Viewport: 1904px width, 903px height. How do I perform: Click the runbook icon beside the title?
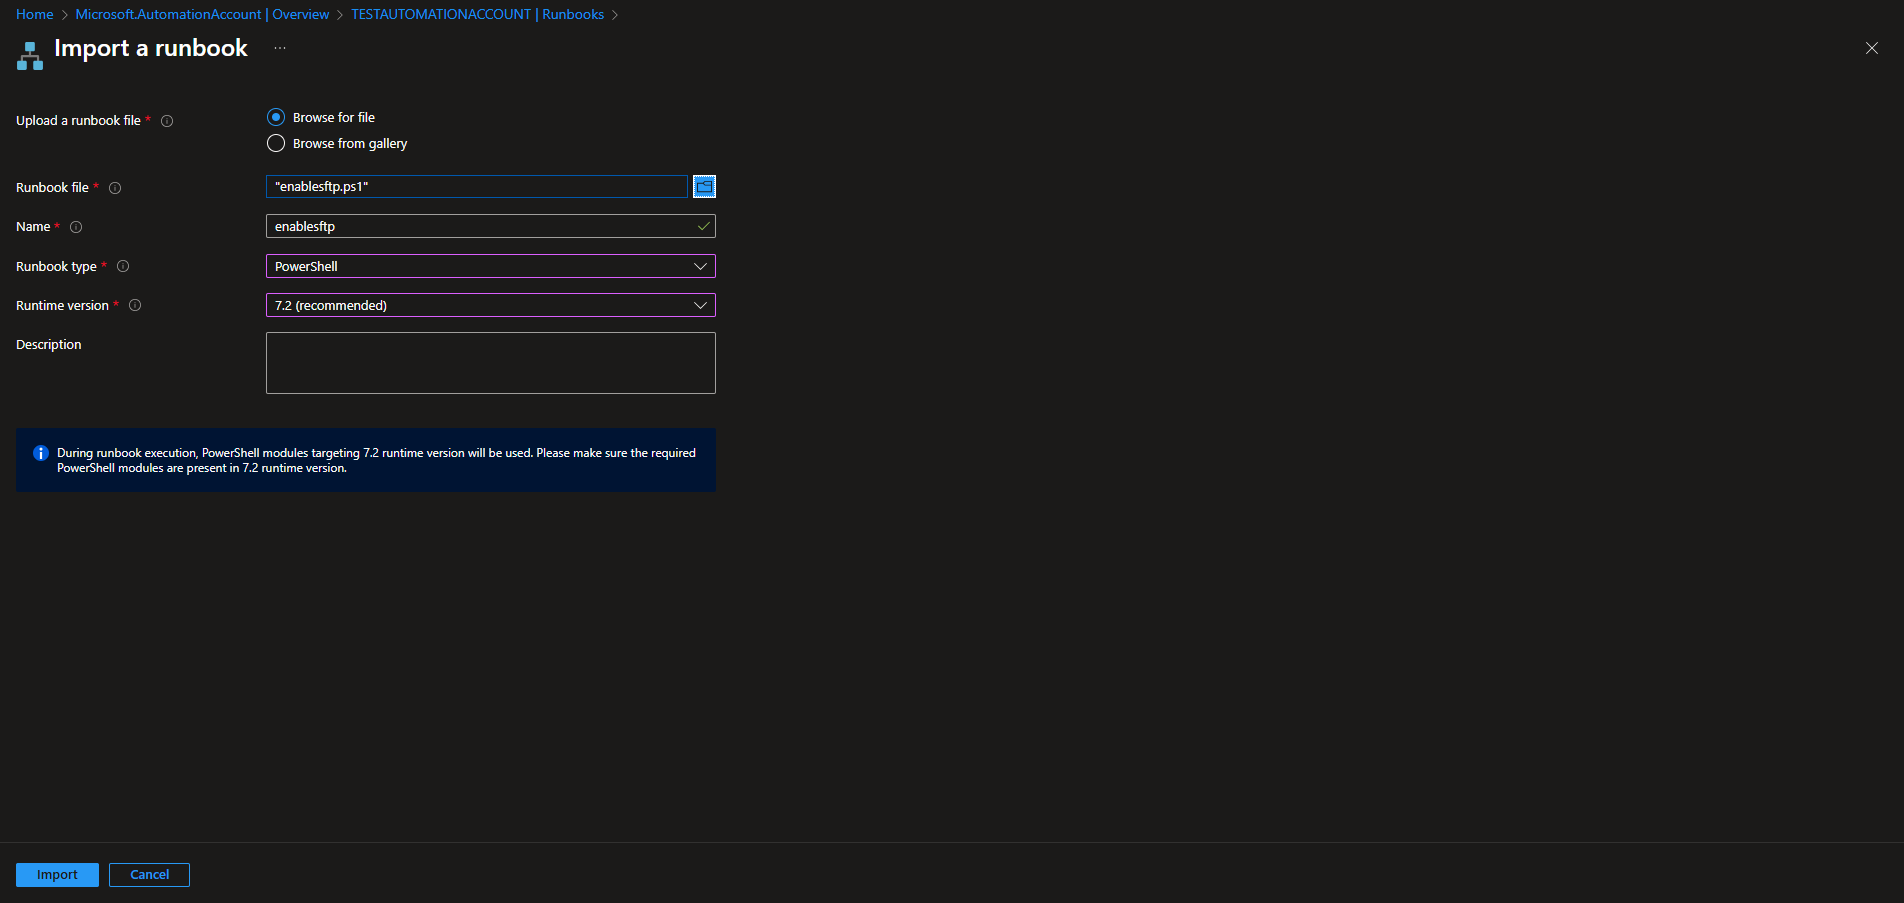pos(30,55)
